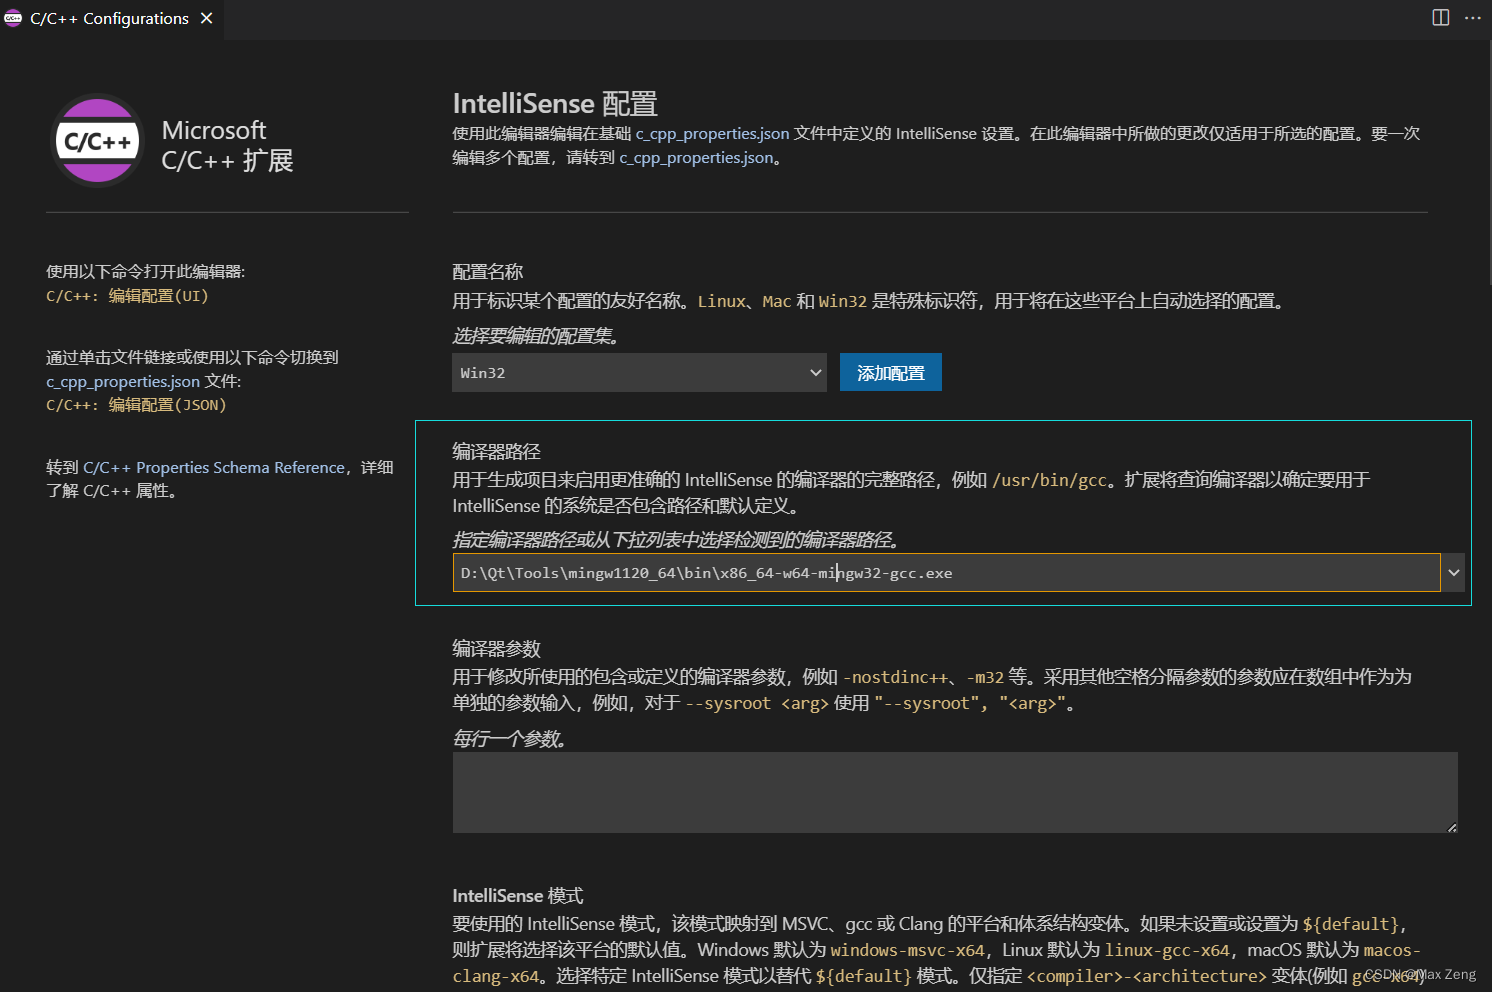Image resolution: width=1492 pixels, height=992 pixels.
Task: Click the C/C++: 编辑配置(UI) command text
Action: coord(127,296)
